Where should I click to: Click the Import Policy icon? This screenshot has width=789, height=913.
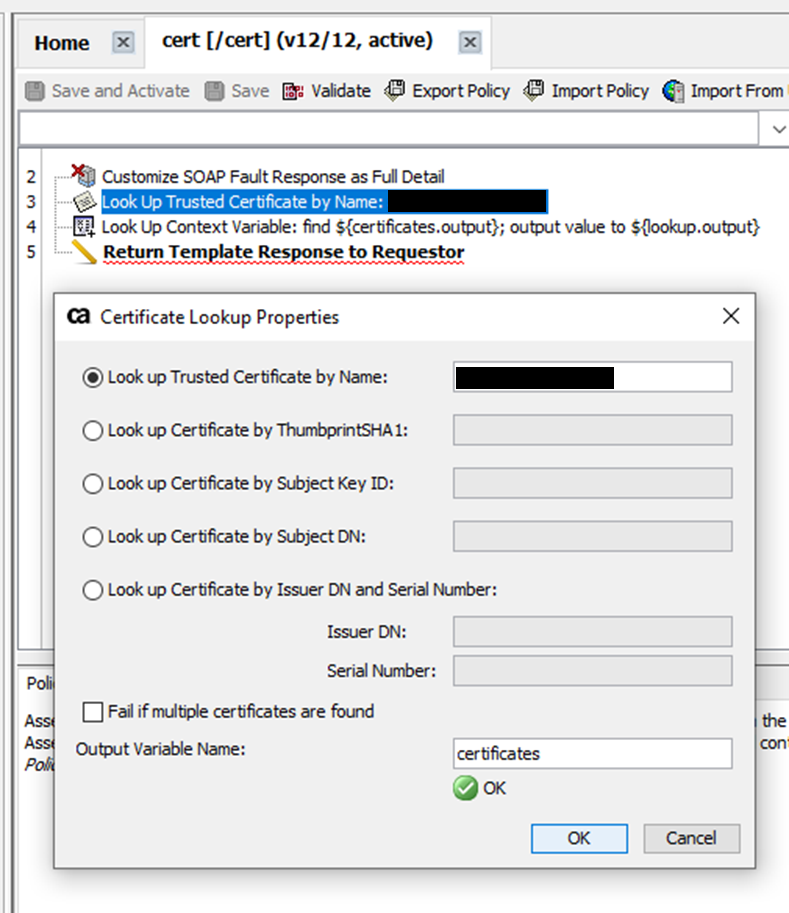pos(535,90)
